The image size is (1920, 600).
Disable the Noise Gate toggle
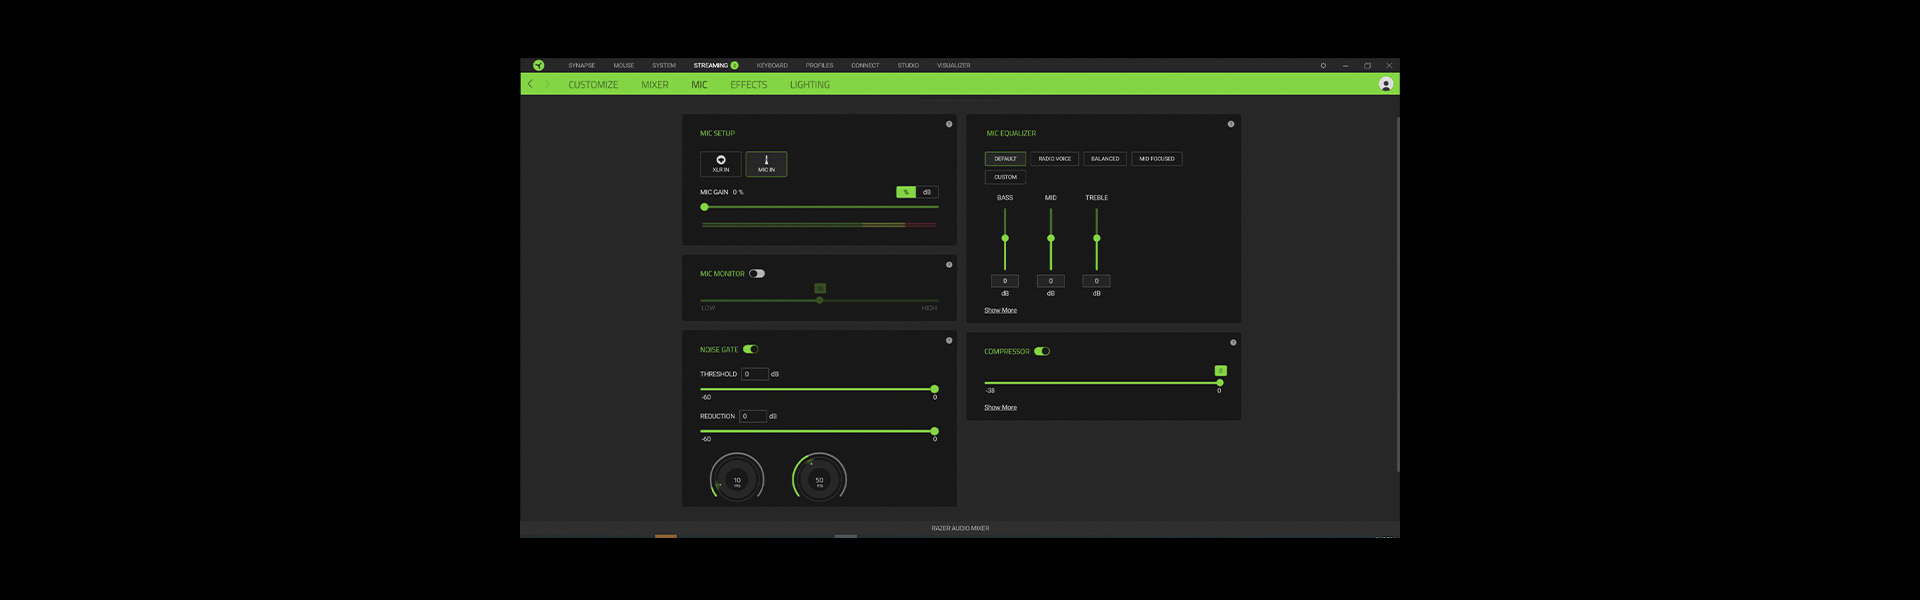(x=751, y=349)
